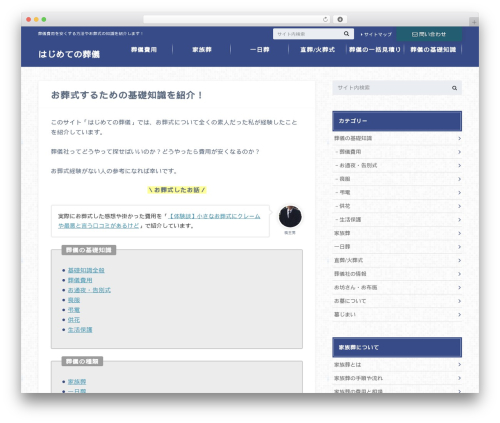This screenshot has height=423, width=500.
Task: Open a new browser tab with the plus icon
Action: click(474, 22)
